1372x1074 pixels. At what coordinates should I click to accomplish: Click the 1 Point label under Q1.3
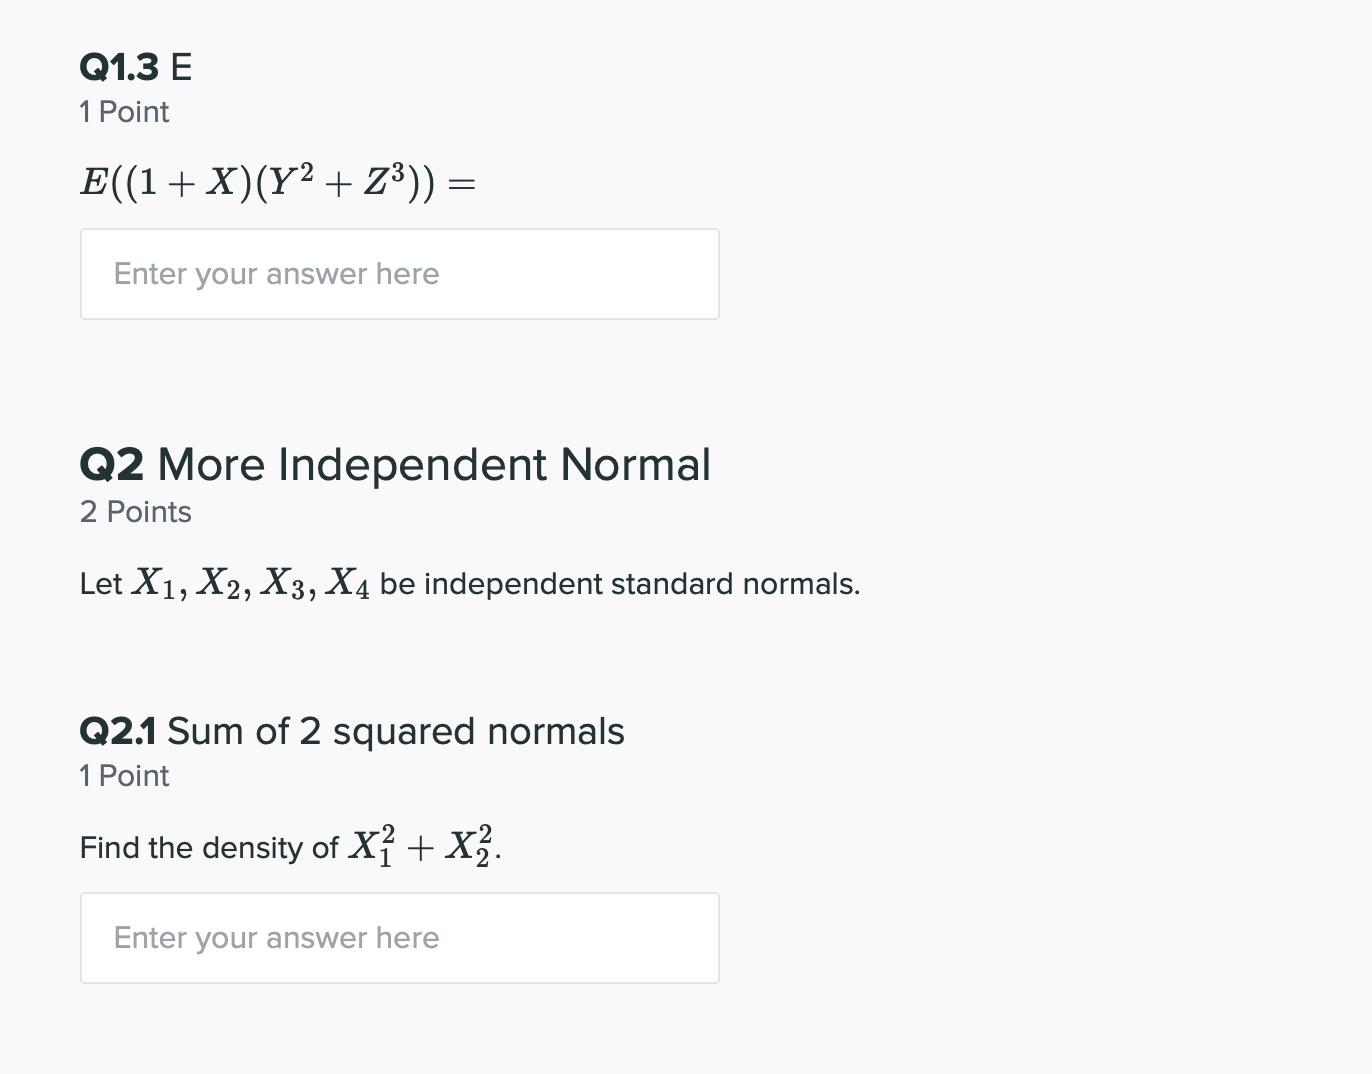point(124,112)
